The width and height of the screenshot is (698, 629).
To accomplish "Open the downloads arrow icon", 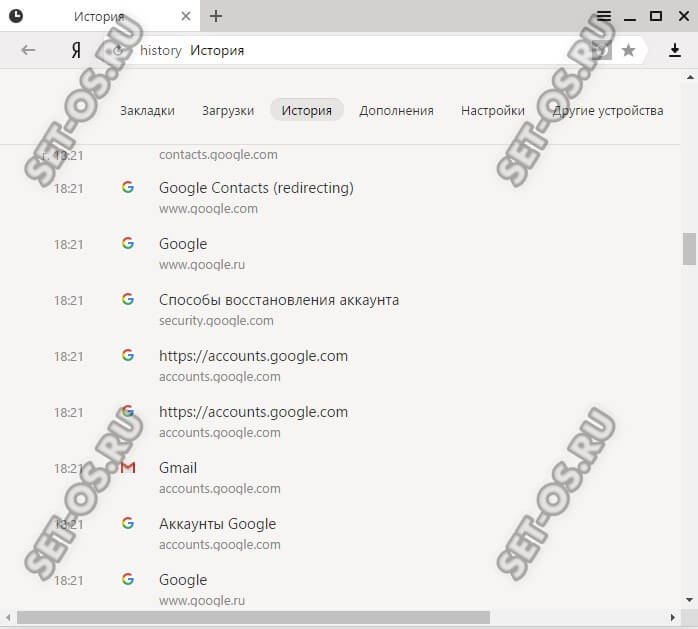I will 675,50.
